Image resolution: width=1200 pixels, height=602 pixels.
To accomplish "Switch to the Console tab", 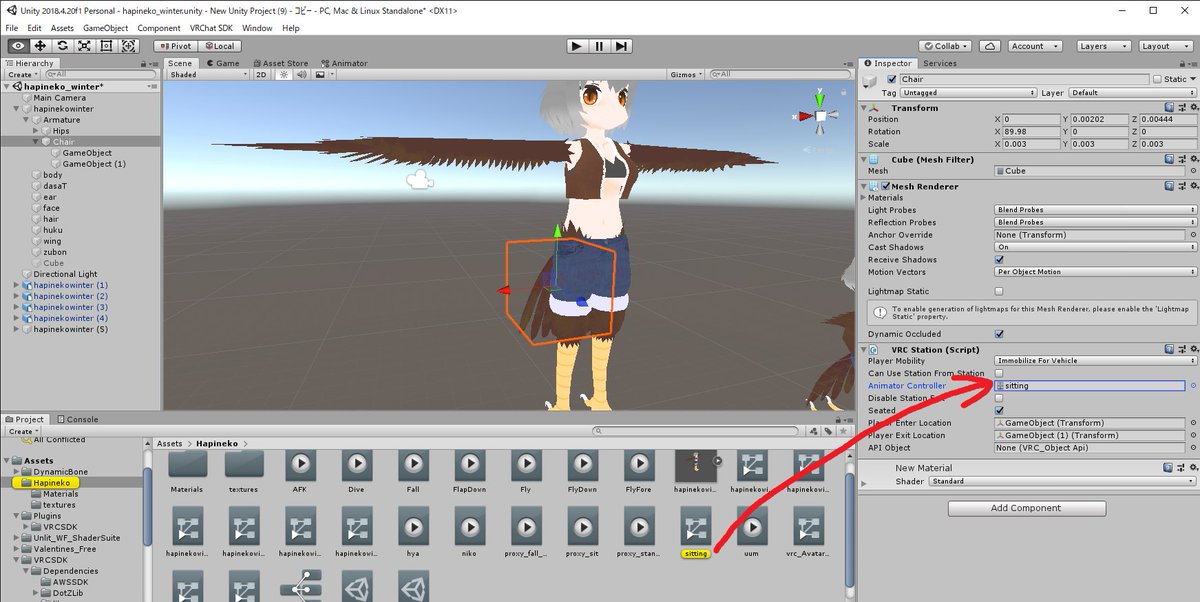I will tap(77, 419).
